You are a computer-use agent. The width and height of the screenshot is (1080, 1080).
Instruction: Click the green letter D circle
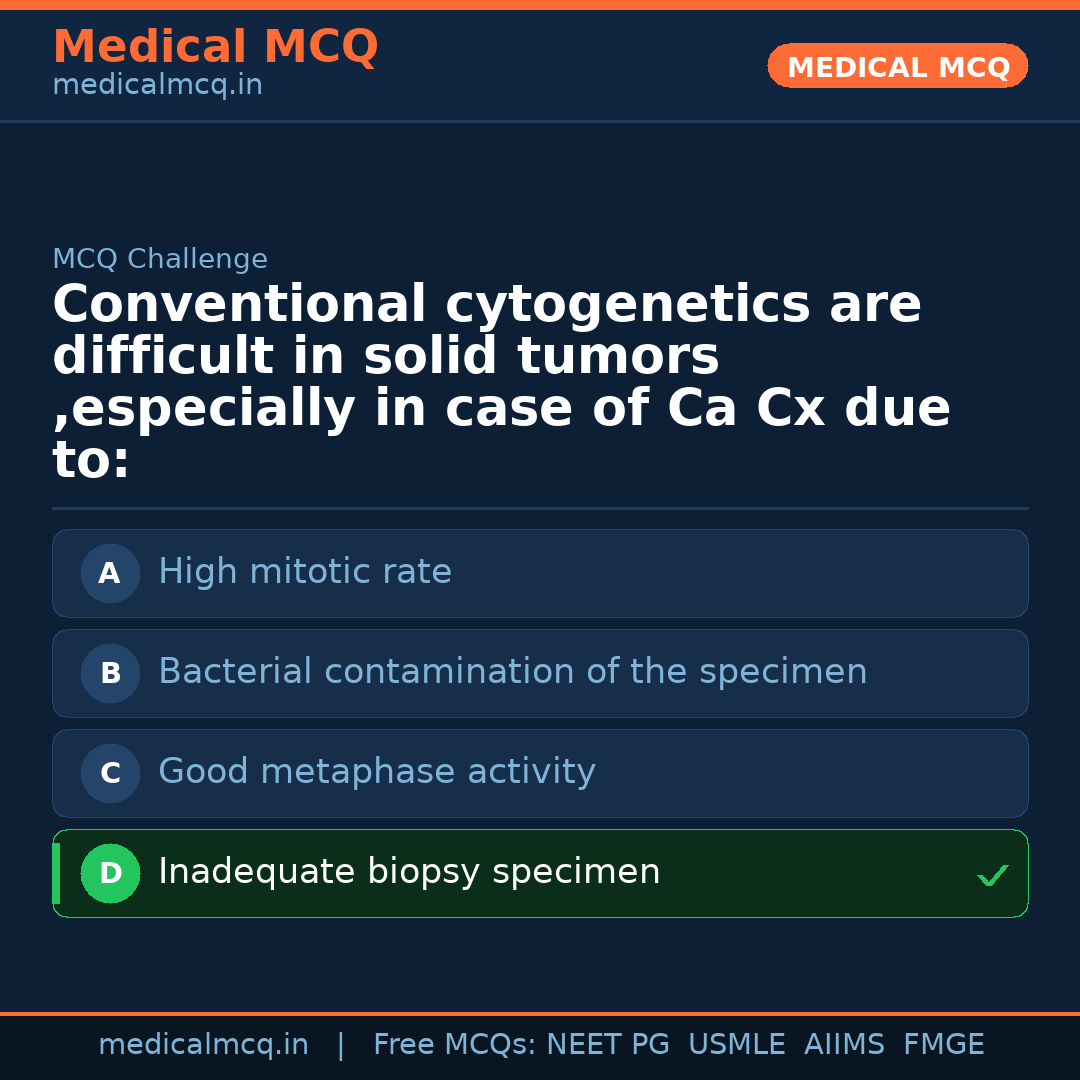pos(110,873)
